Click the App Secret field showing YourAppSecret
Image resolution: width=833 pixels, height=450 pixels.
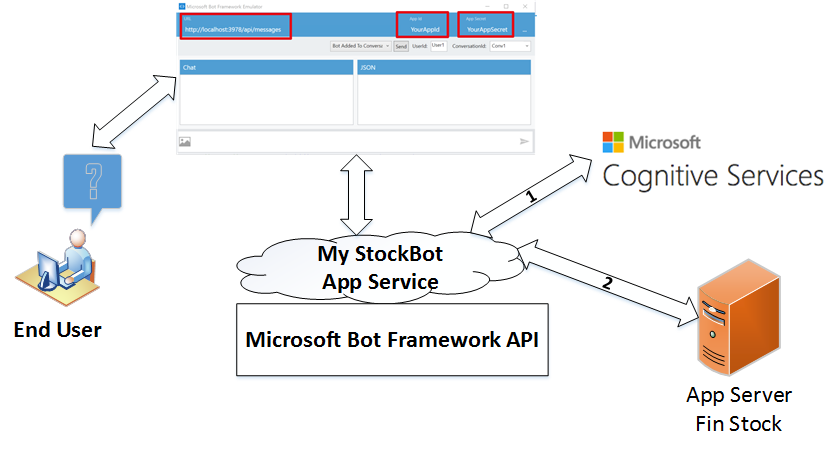coord(486,25)
